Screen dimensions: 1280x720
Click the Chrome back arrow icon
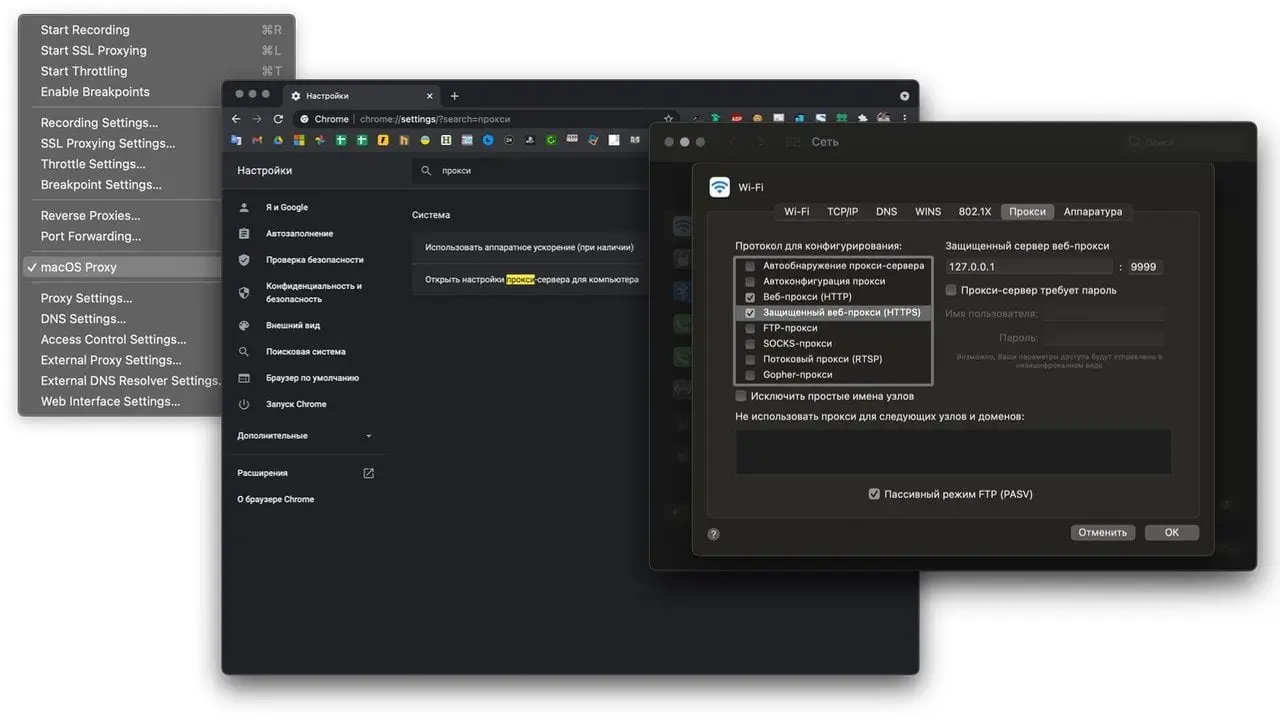236,119
